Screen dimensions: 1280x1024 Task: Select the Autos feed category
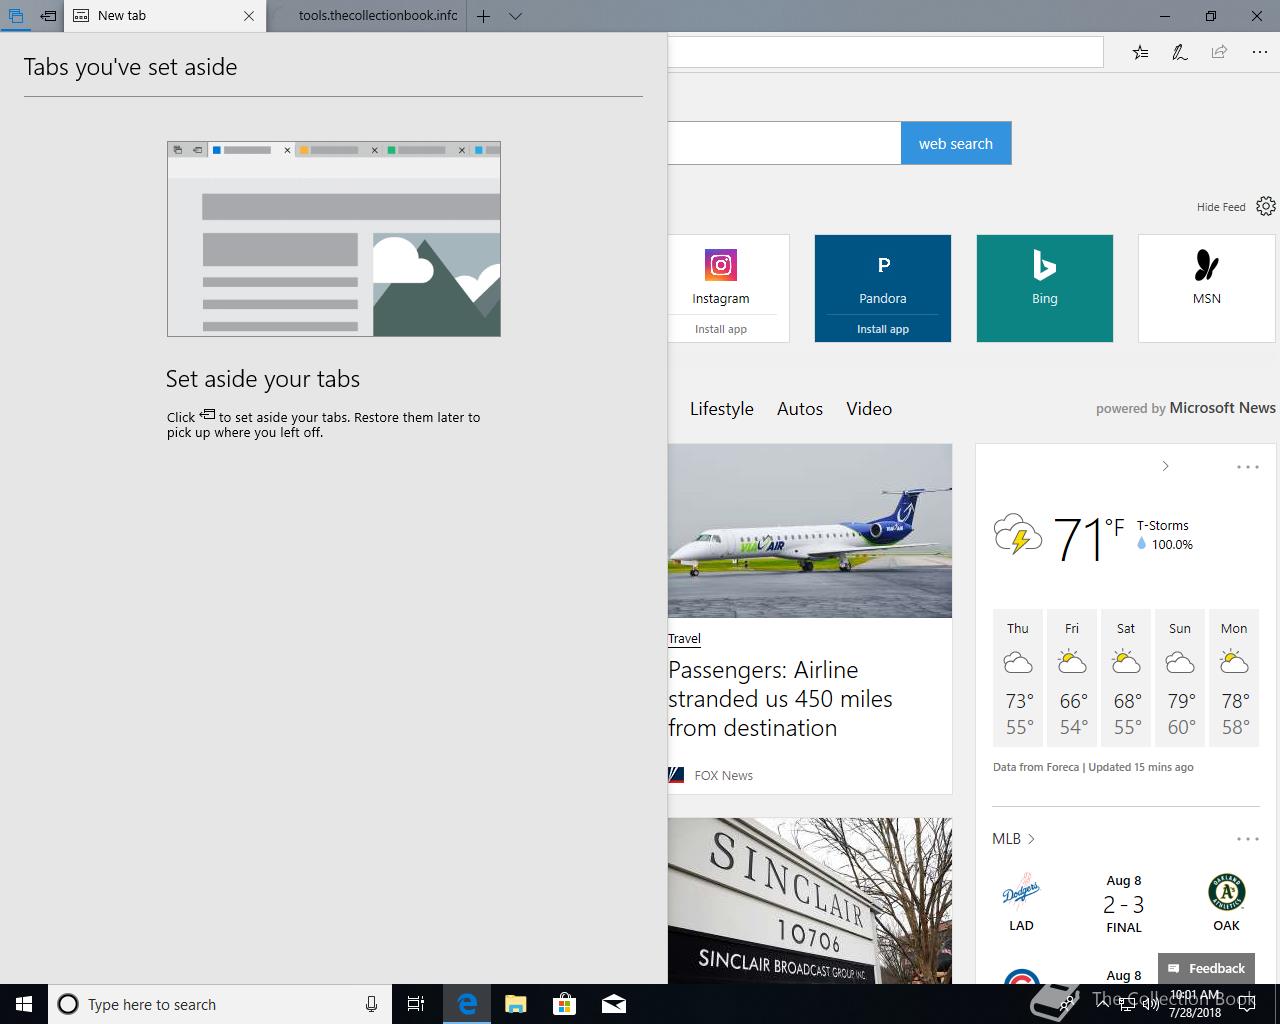[800, 409]
